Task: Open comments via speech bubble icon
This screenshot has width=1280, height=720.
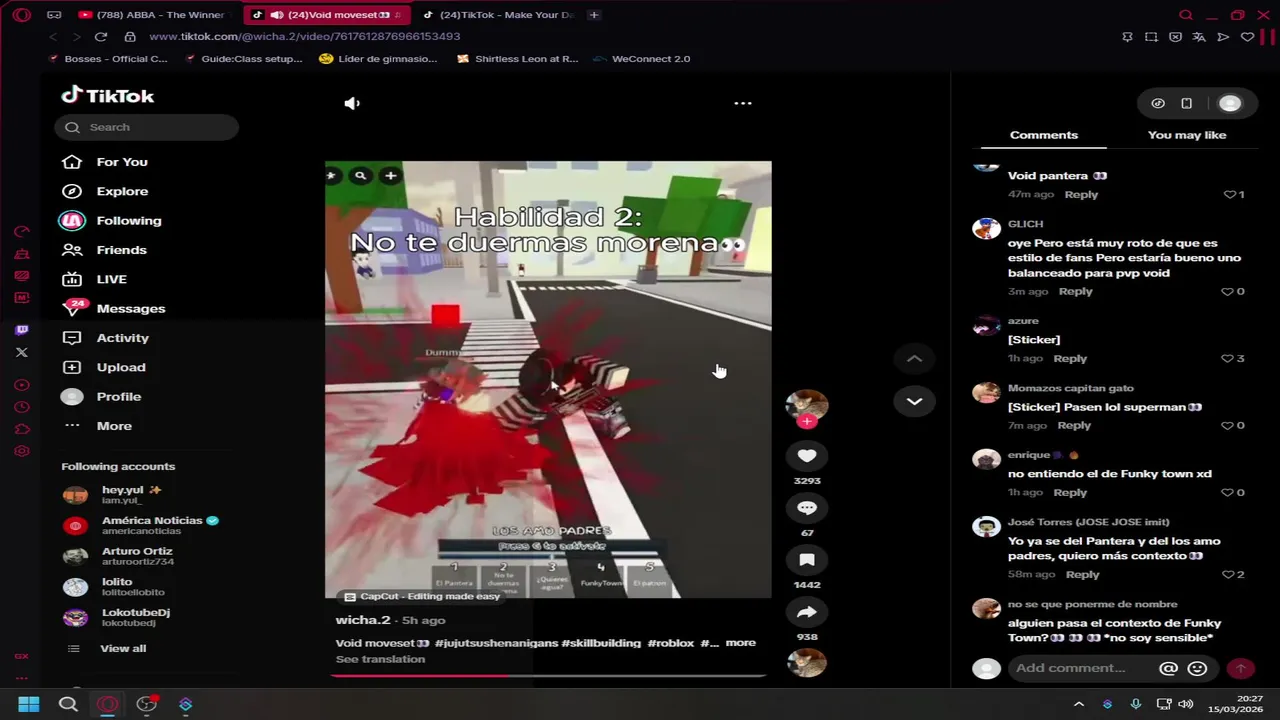Action: [x=807, y=508]
